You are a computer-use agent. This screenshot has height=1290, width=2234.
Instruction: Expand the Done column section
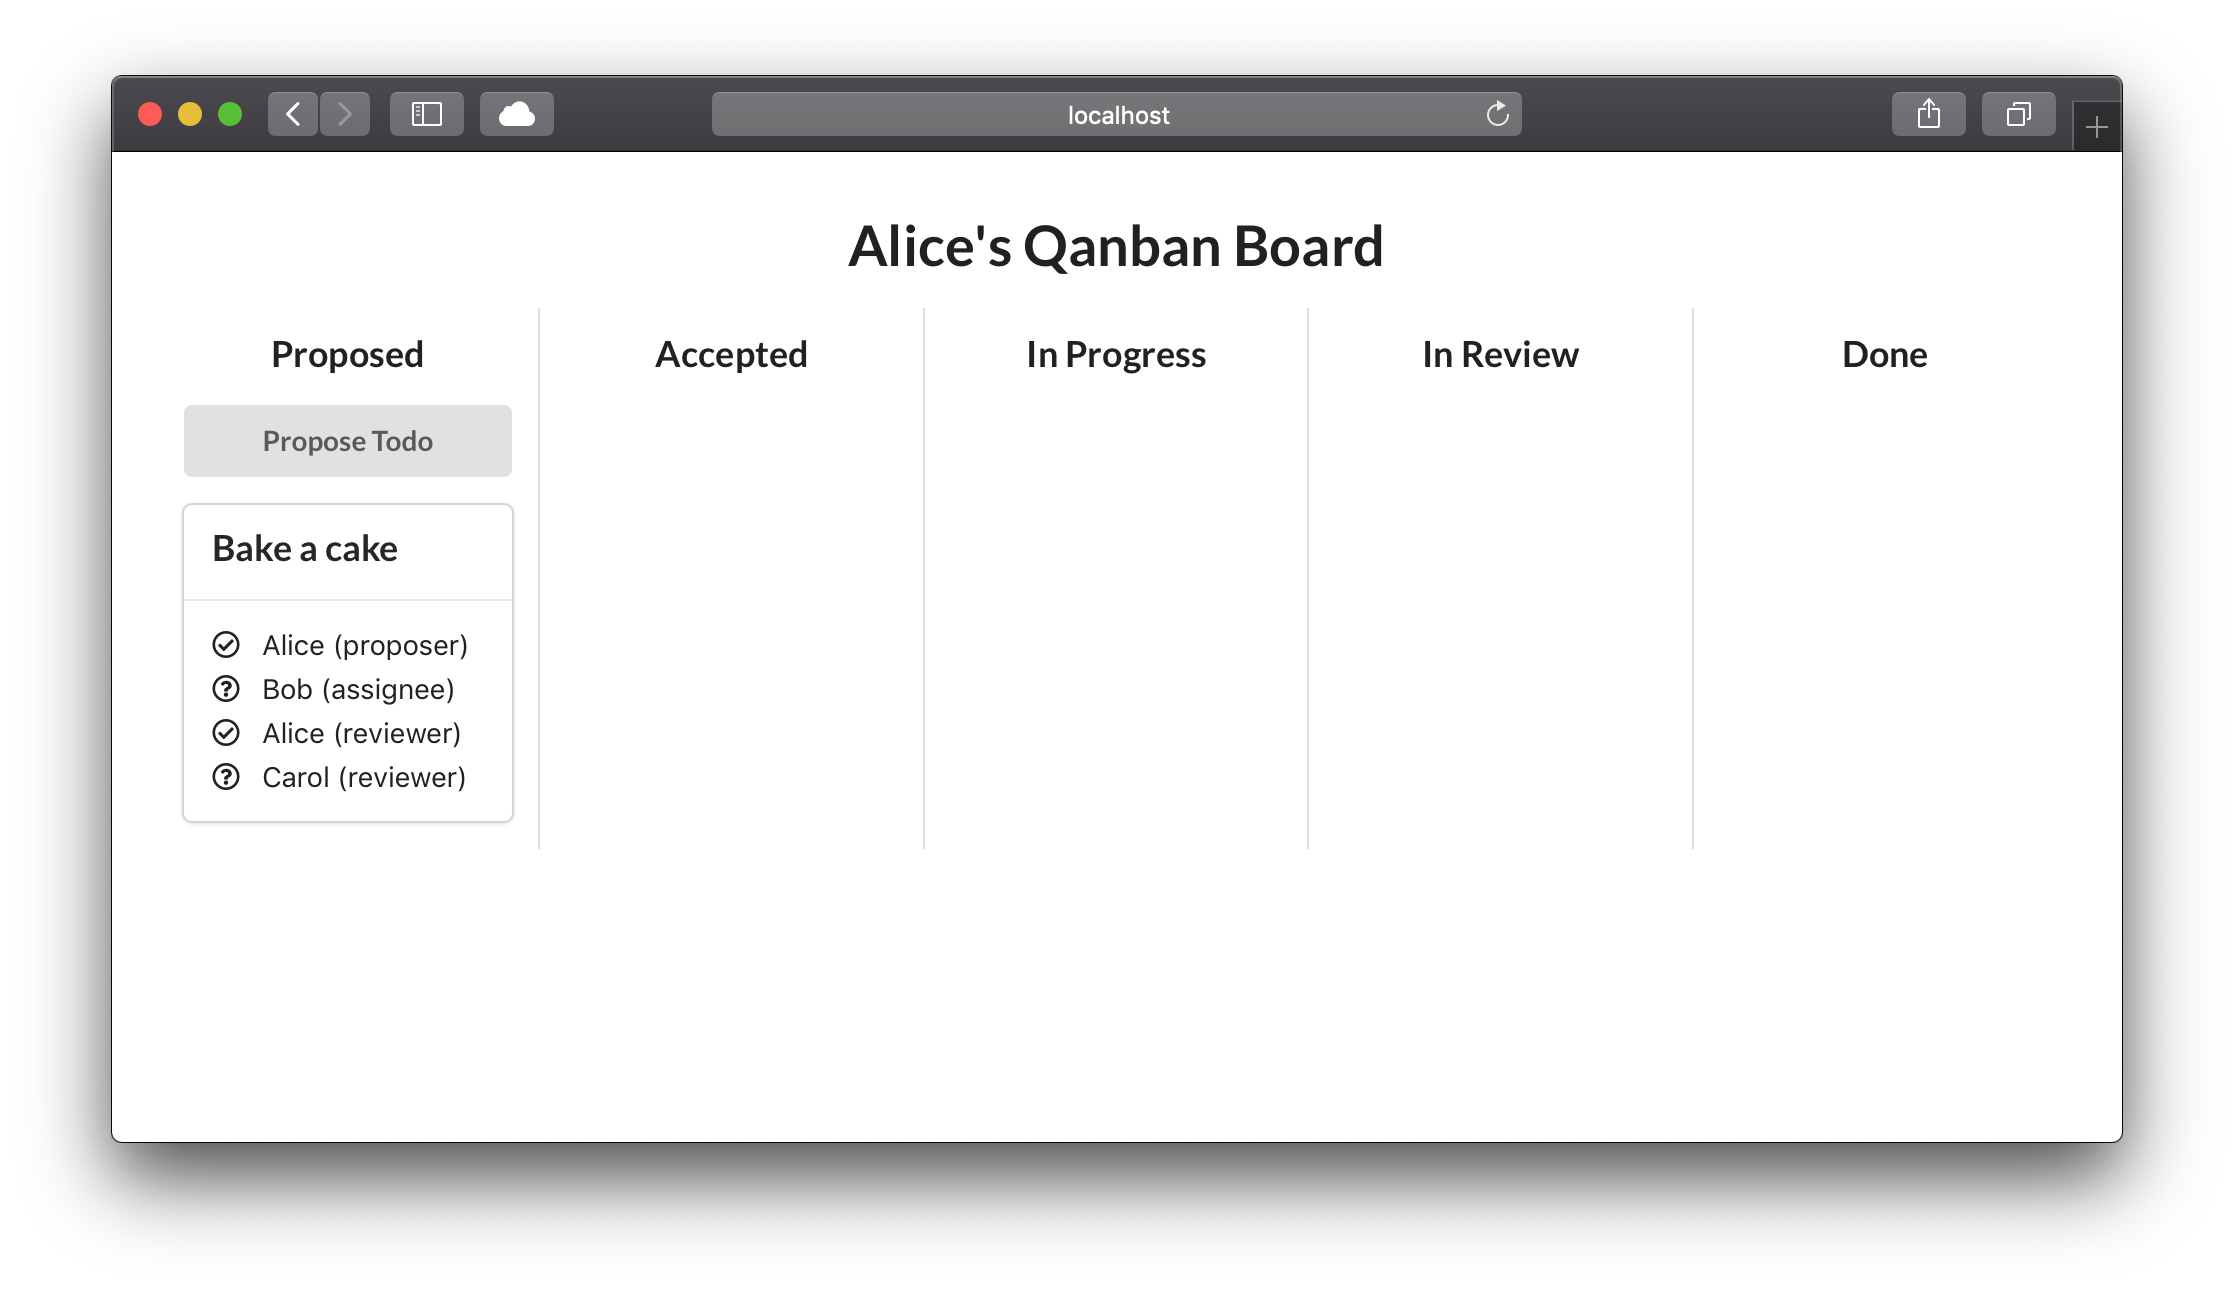(x=1884, y=352)
